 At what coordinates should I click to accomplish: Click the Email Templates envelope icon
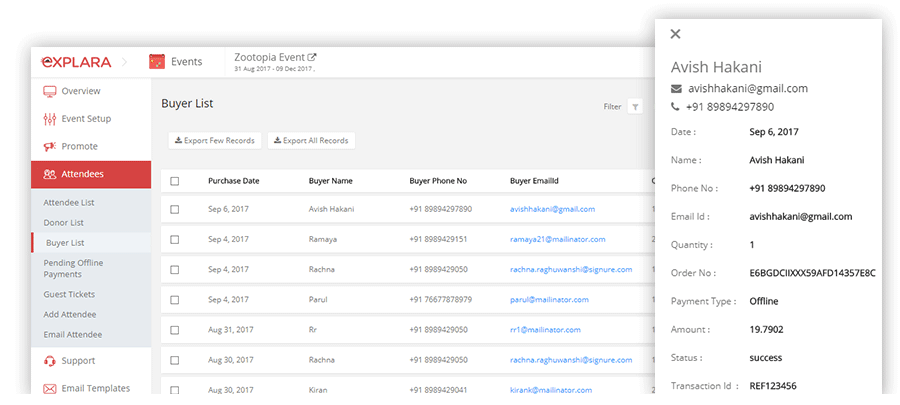pyautogui.click(x=50, y=388)
